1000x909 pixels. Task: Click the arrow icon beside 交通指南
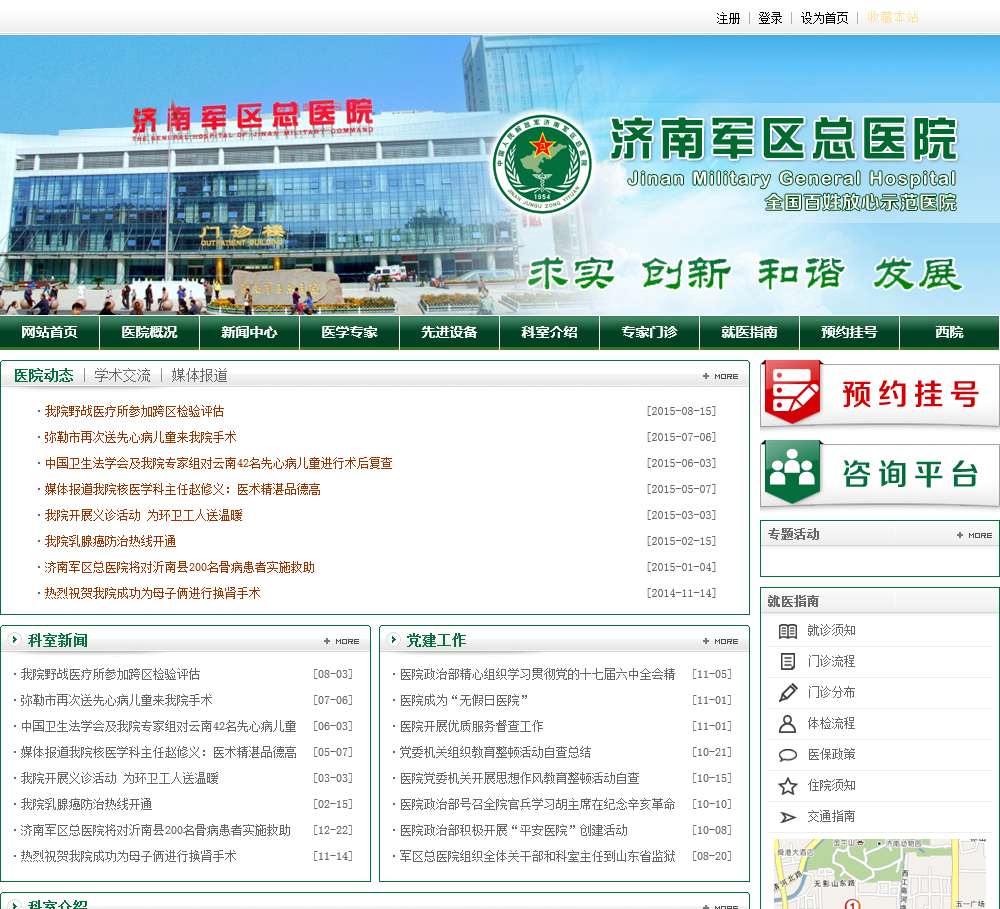point(788,817)
